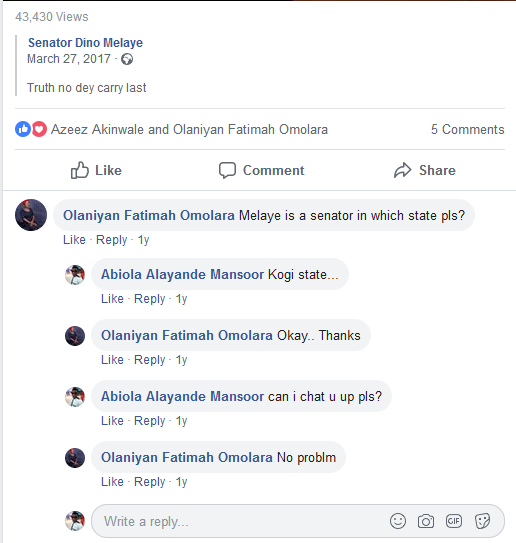Click the Comment button under the post
516x543 pixels.
[x=261, y=170]
